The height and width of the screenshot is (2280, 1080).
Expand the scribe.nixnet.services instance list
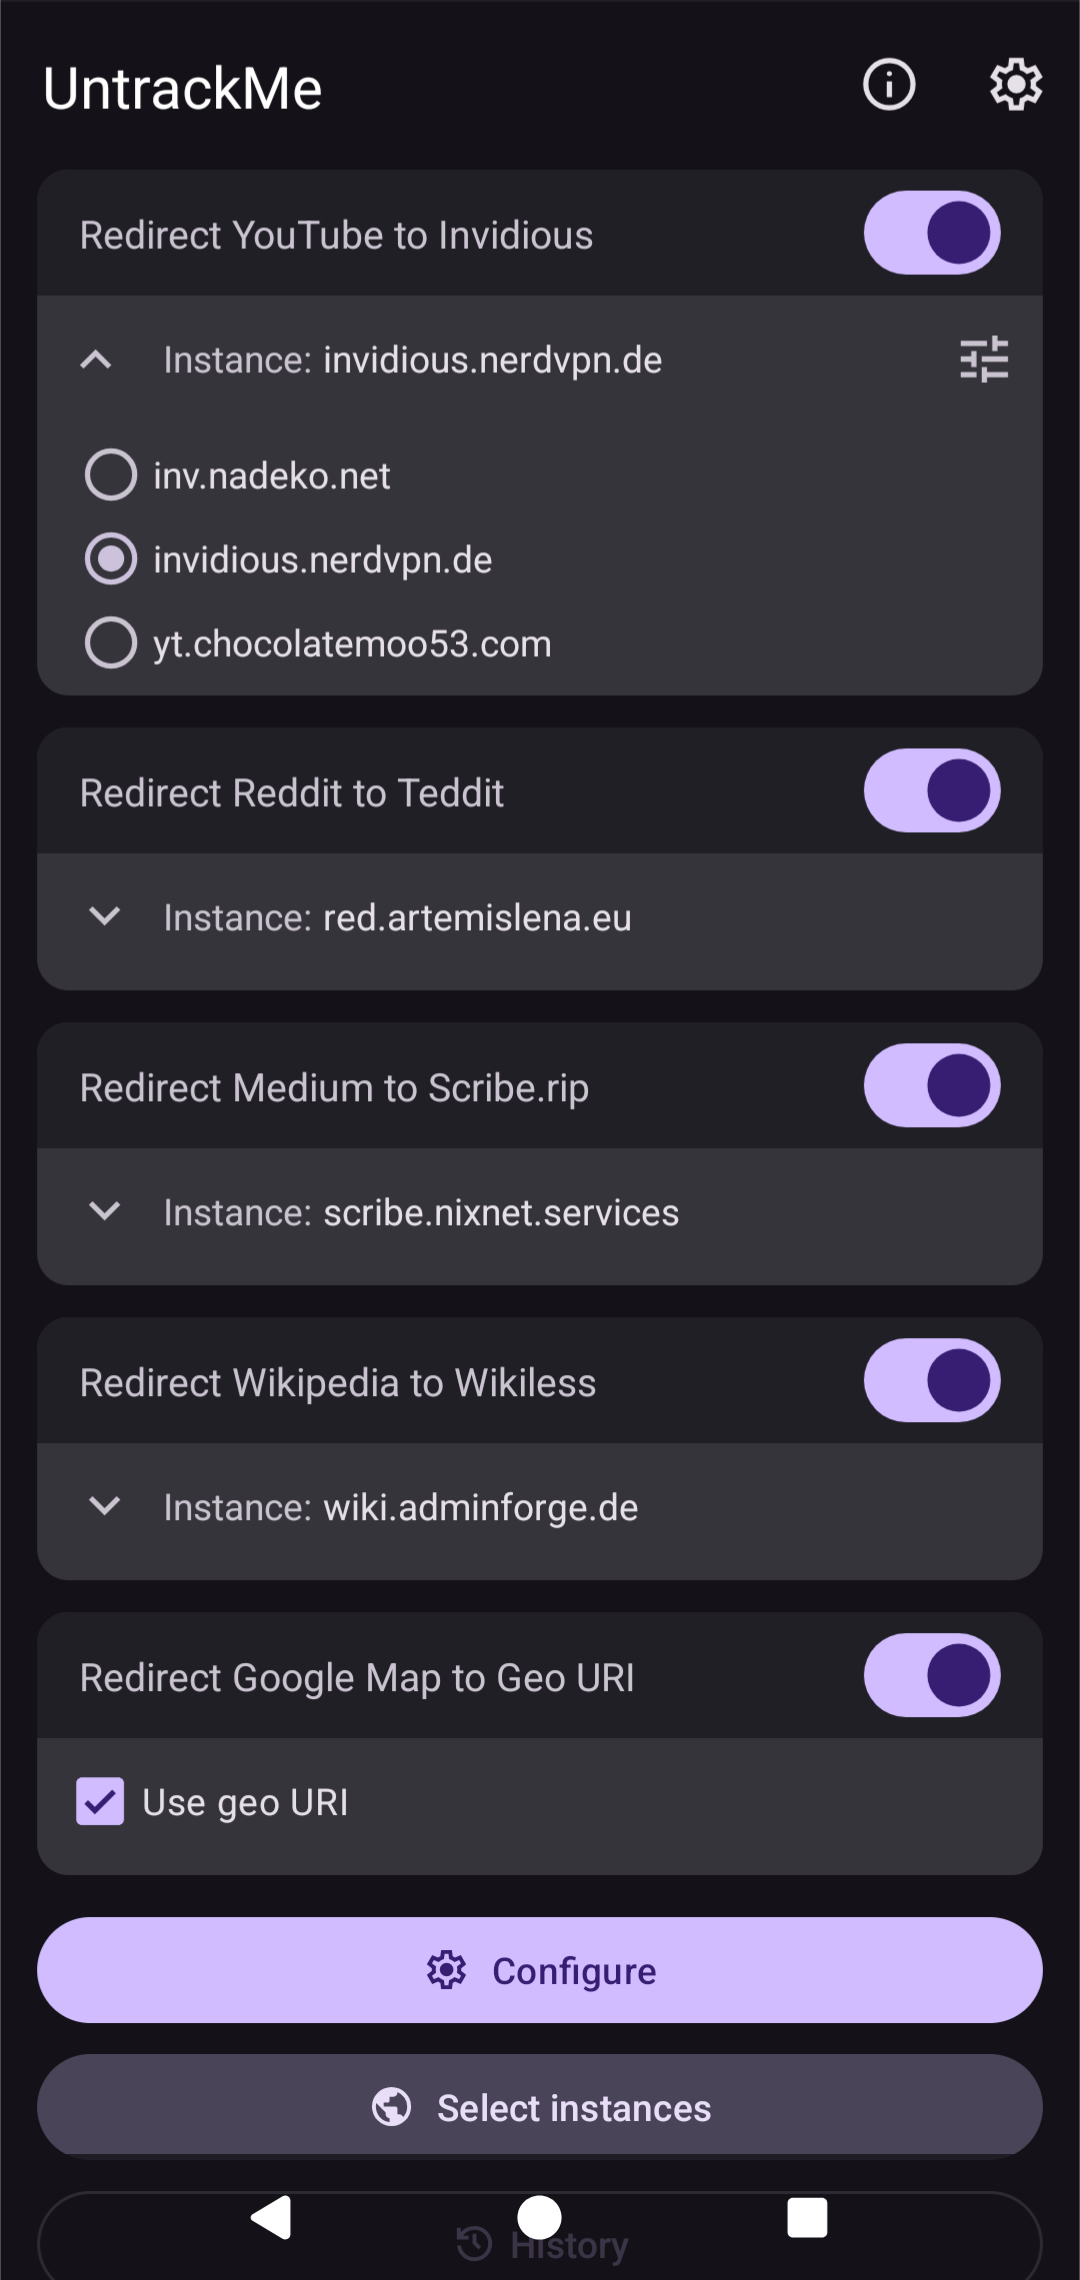point(105,1211)
